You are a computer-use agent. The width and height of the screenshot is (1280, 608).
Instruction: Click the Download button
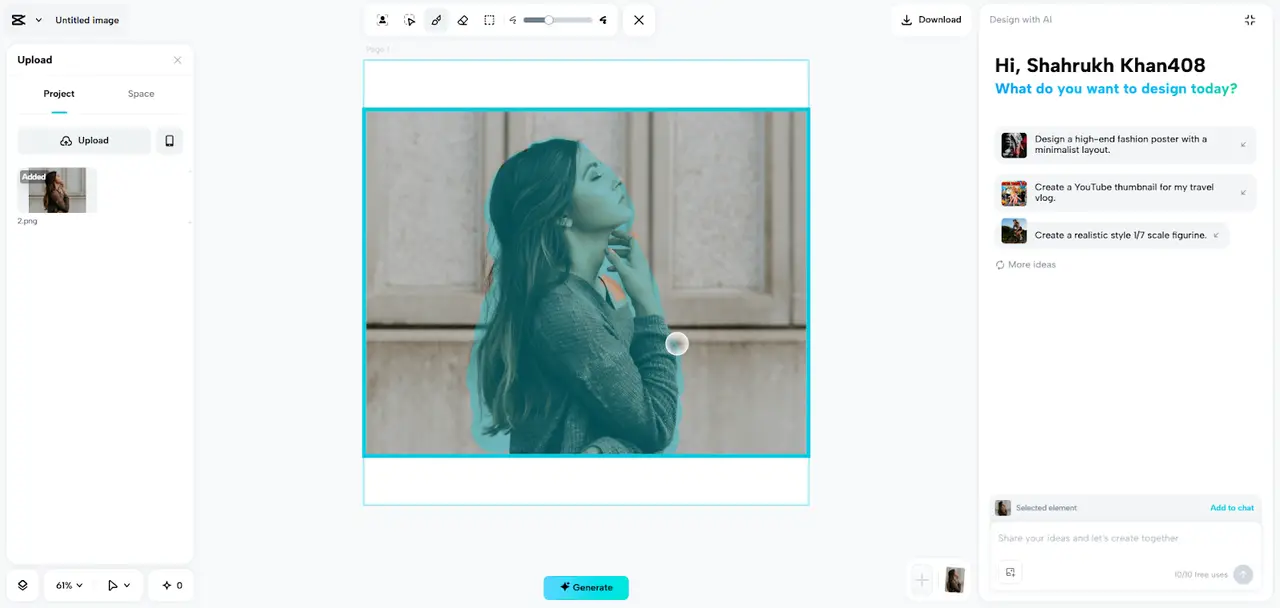[x=931, y=20]
